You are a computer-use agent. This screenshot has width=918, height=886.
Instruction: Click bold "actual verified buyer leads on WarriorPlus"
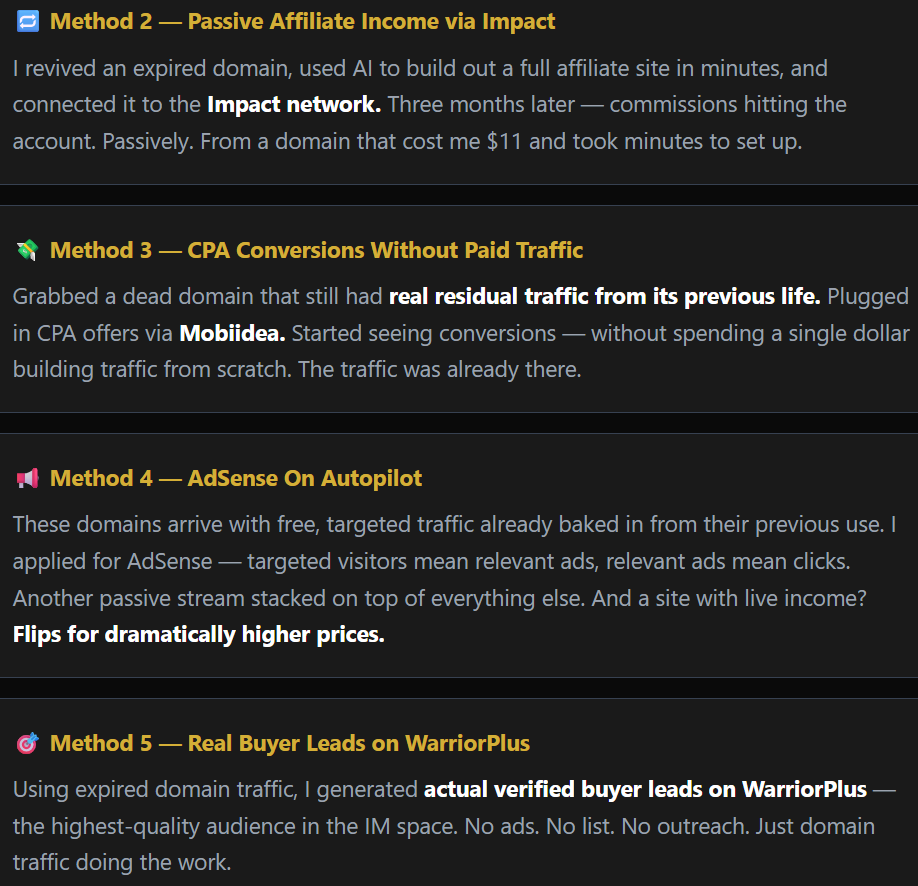point(645,790)
